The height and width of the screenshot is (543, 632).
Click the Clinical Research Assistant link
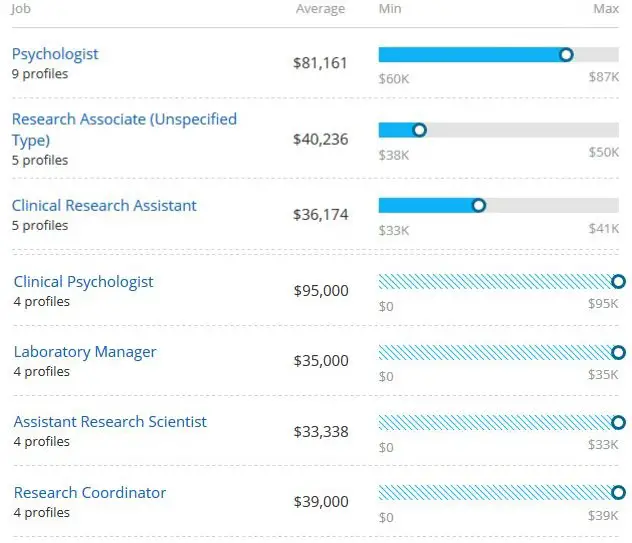pos(104,205)
